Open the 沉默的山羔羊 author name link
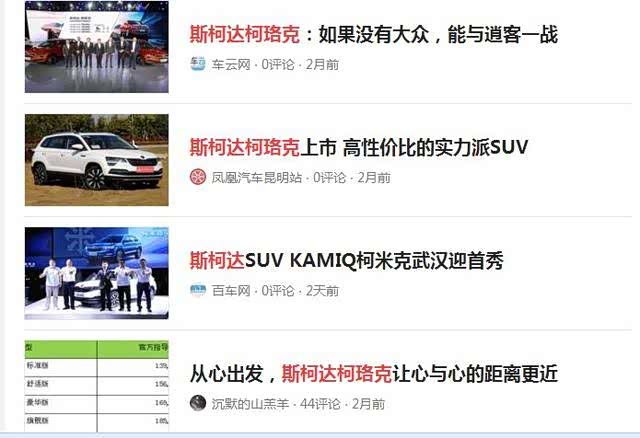 coord(250,404)
